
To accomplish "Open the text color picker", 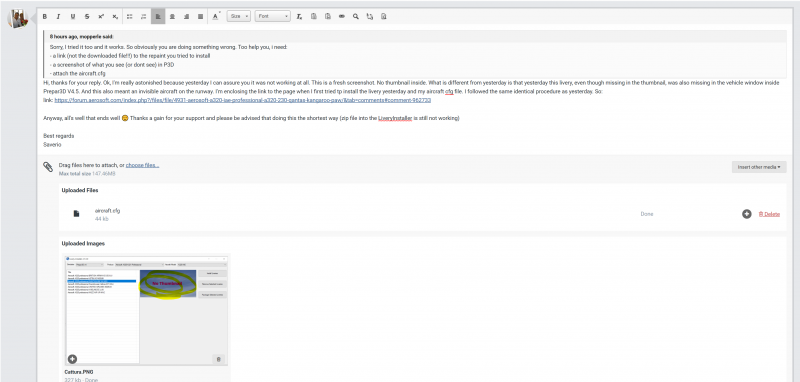I will pos(216,17).
